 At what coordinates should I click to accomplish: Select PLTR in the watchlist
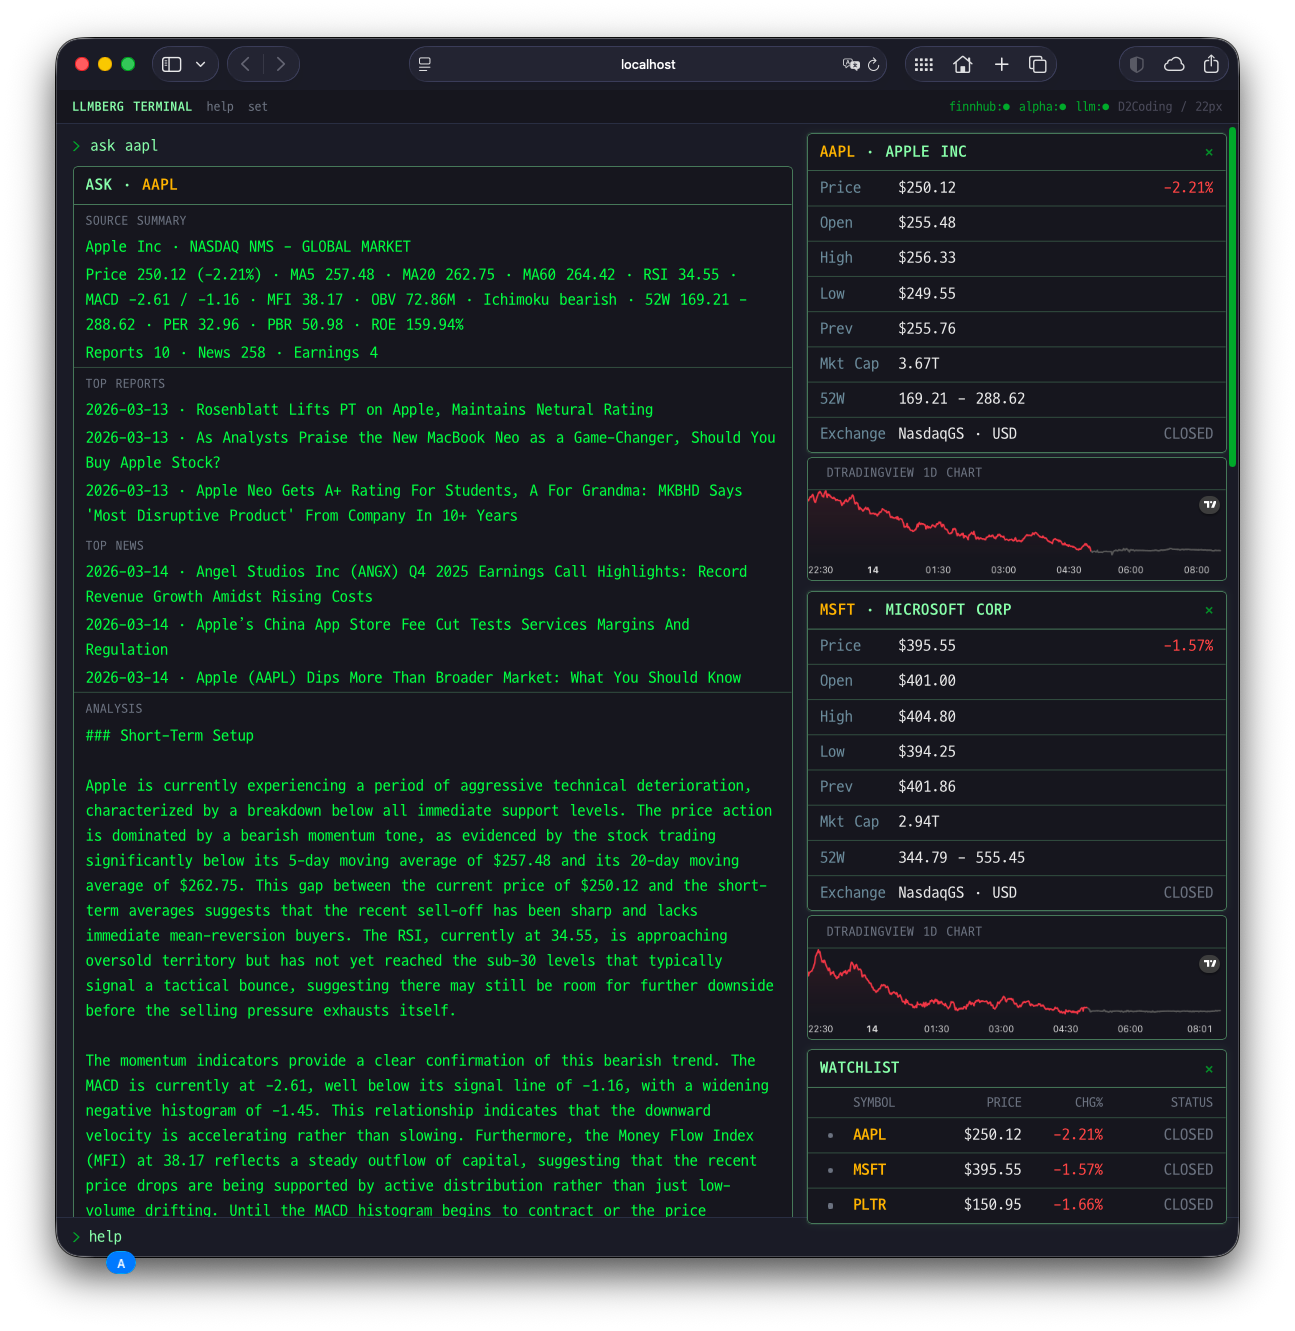click(869, 1205)
